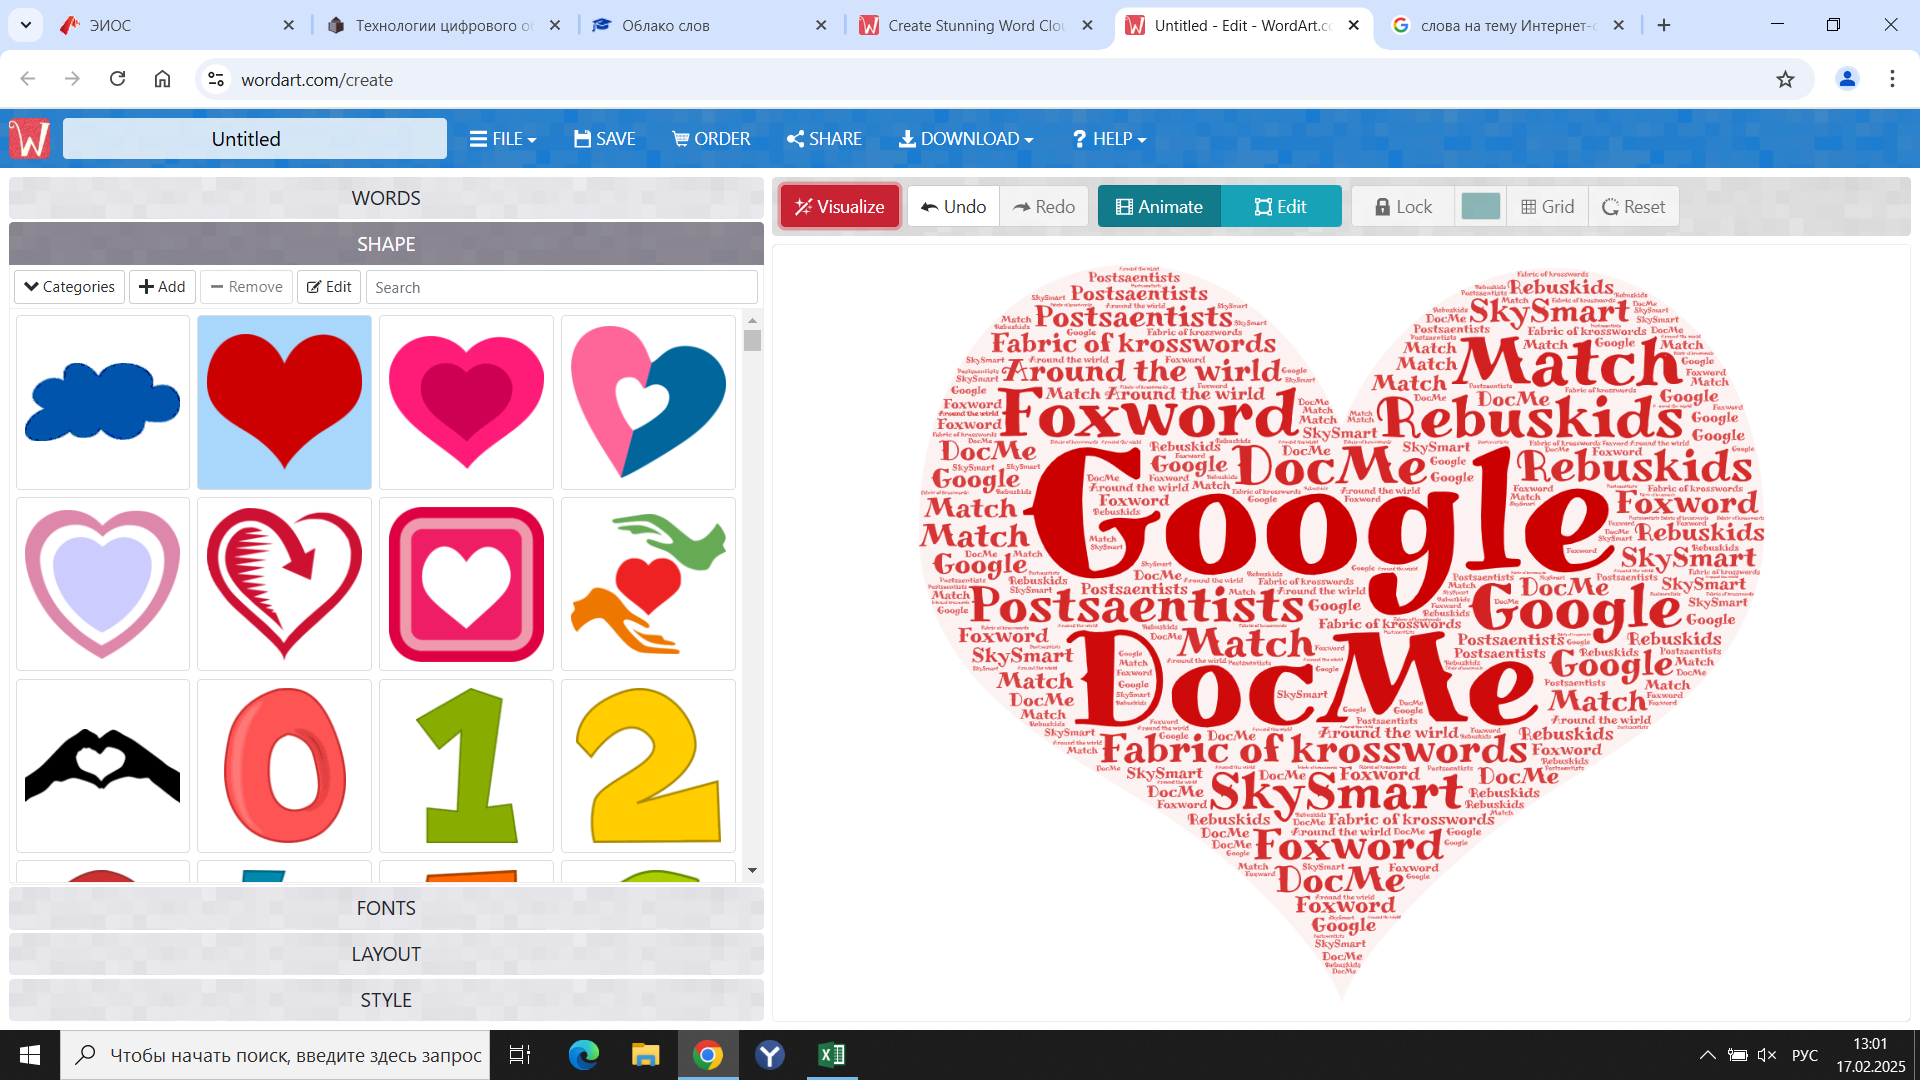Screen dimensions: 1920x1080
Task: Switch to Edit mode
Action: tap(1281, 207)
